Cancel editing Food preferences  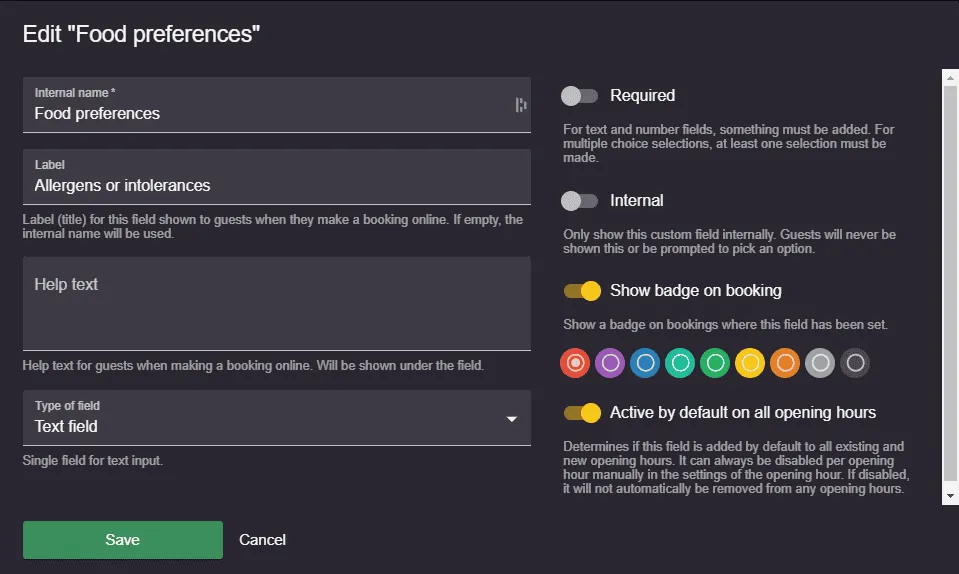(x=262, y=540)
